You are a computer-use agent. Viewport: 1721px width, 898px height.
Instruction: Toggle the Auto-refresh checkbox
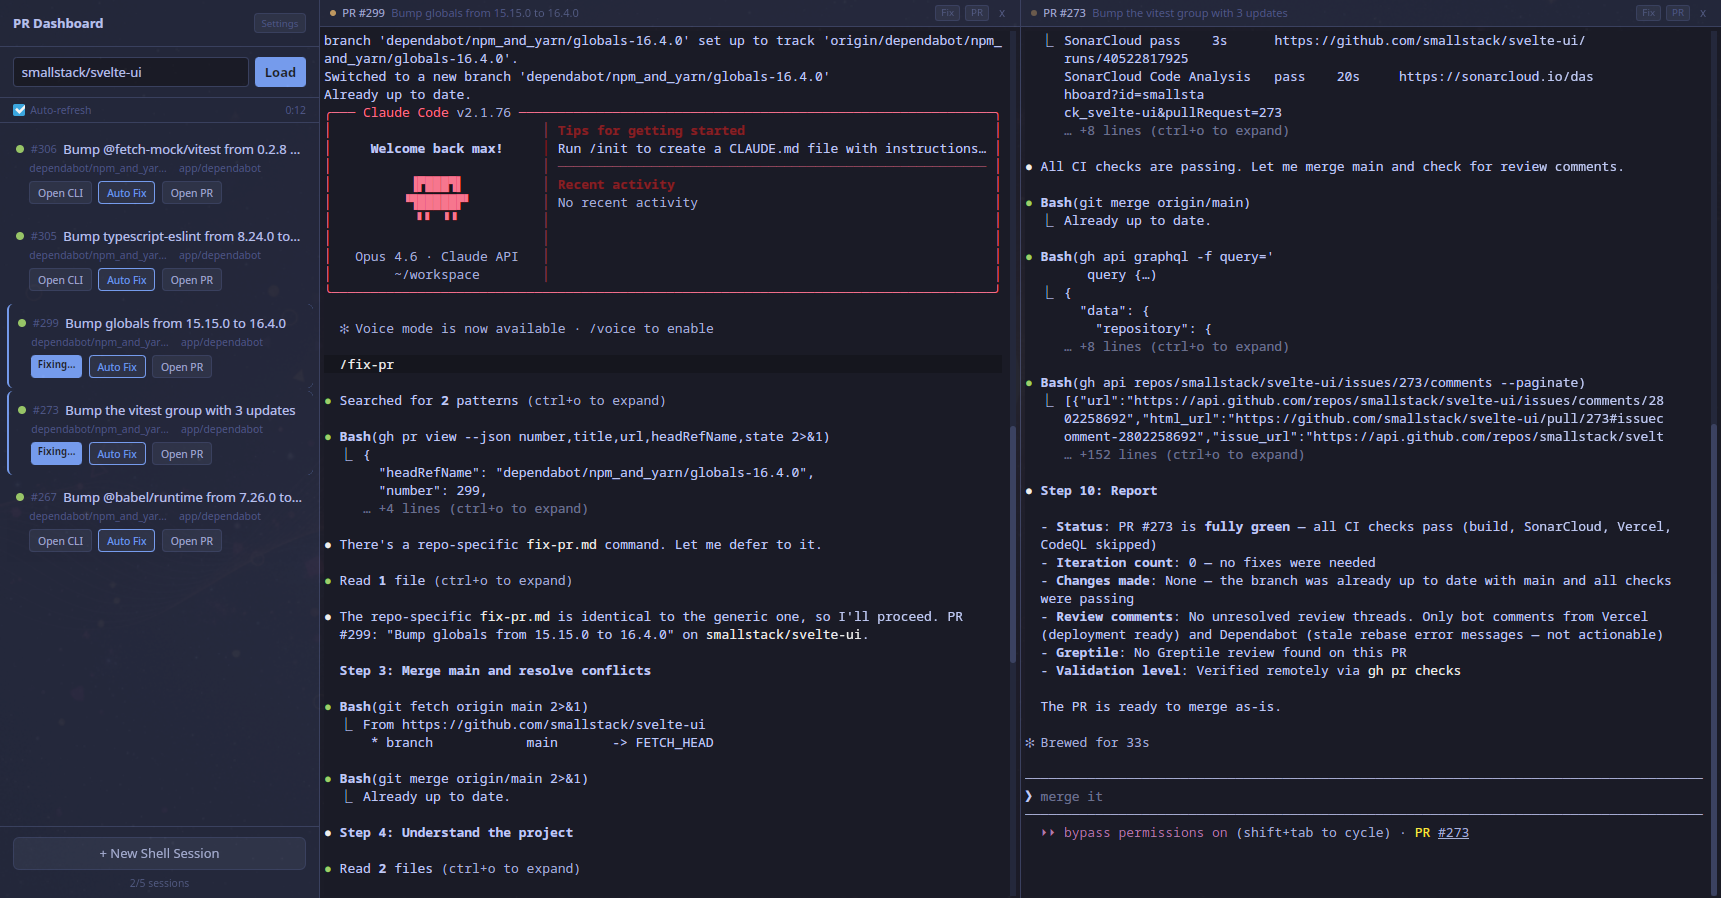coord(19,110)
